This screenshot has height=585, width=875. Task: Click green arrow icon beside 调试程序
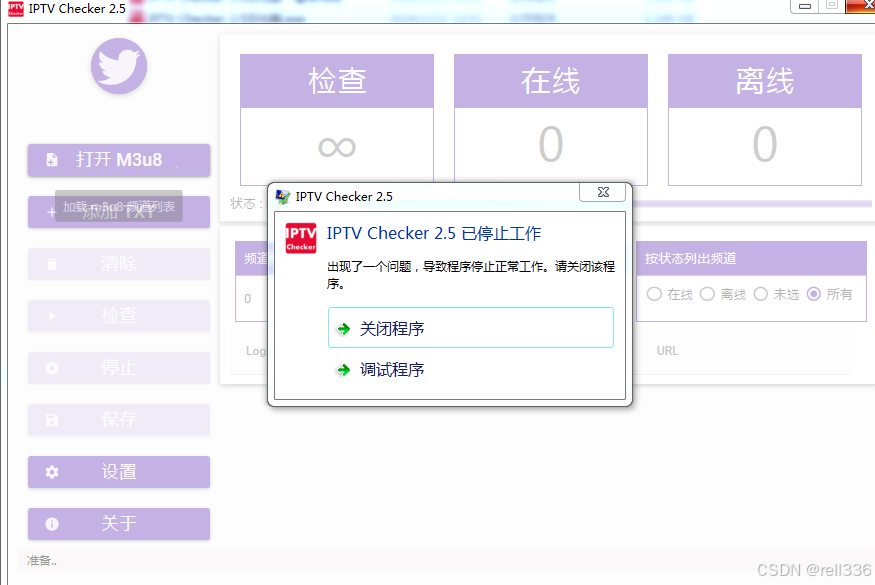tap(344, 370)
